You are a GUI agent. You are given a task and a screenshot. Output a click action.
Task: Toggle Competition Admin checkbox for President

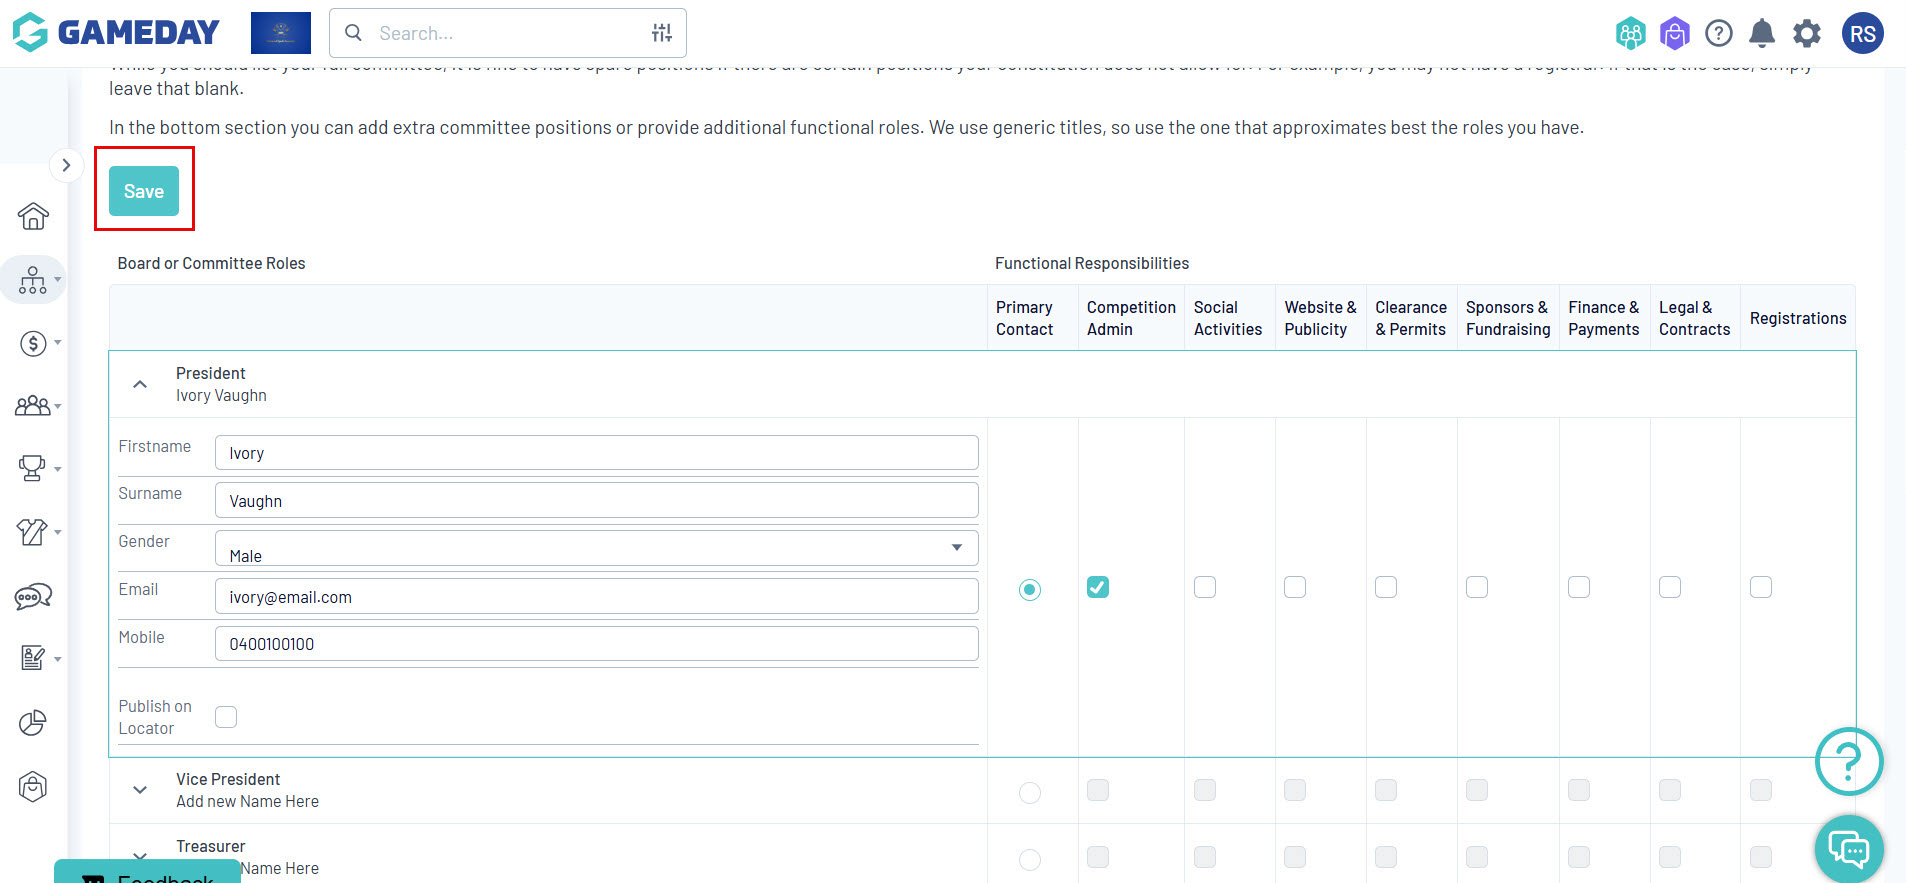click(1098, 587)
